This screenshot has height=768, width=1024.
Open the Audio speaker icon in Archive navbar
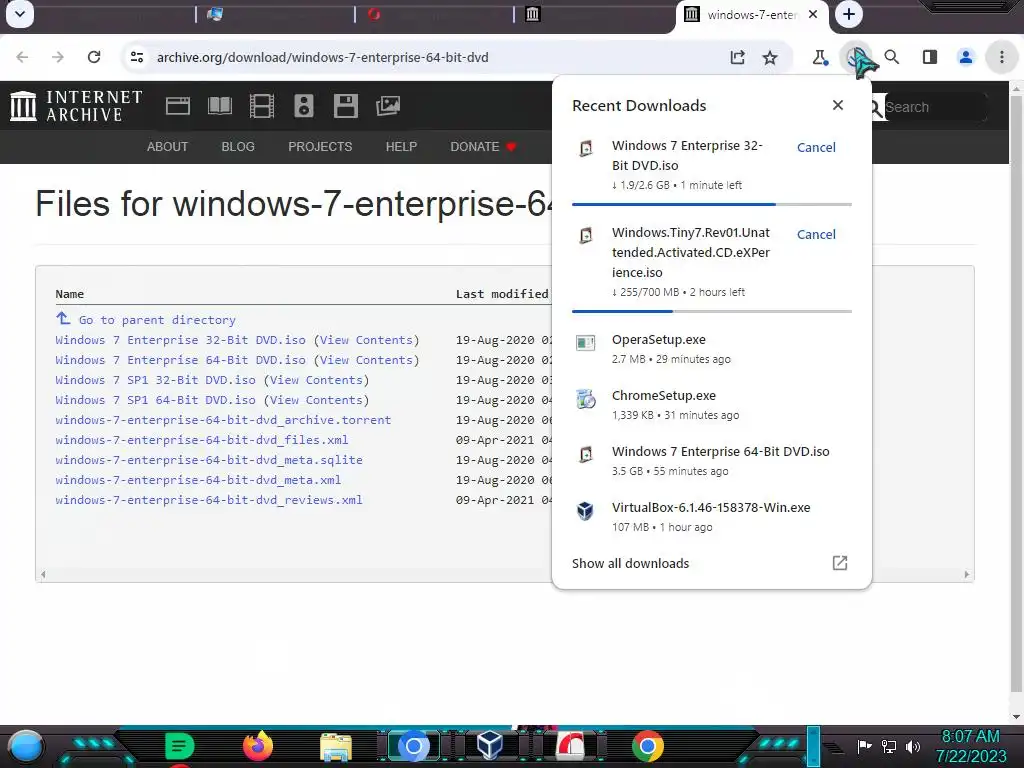coord(304,106)
